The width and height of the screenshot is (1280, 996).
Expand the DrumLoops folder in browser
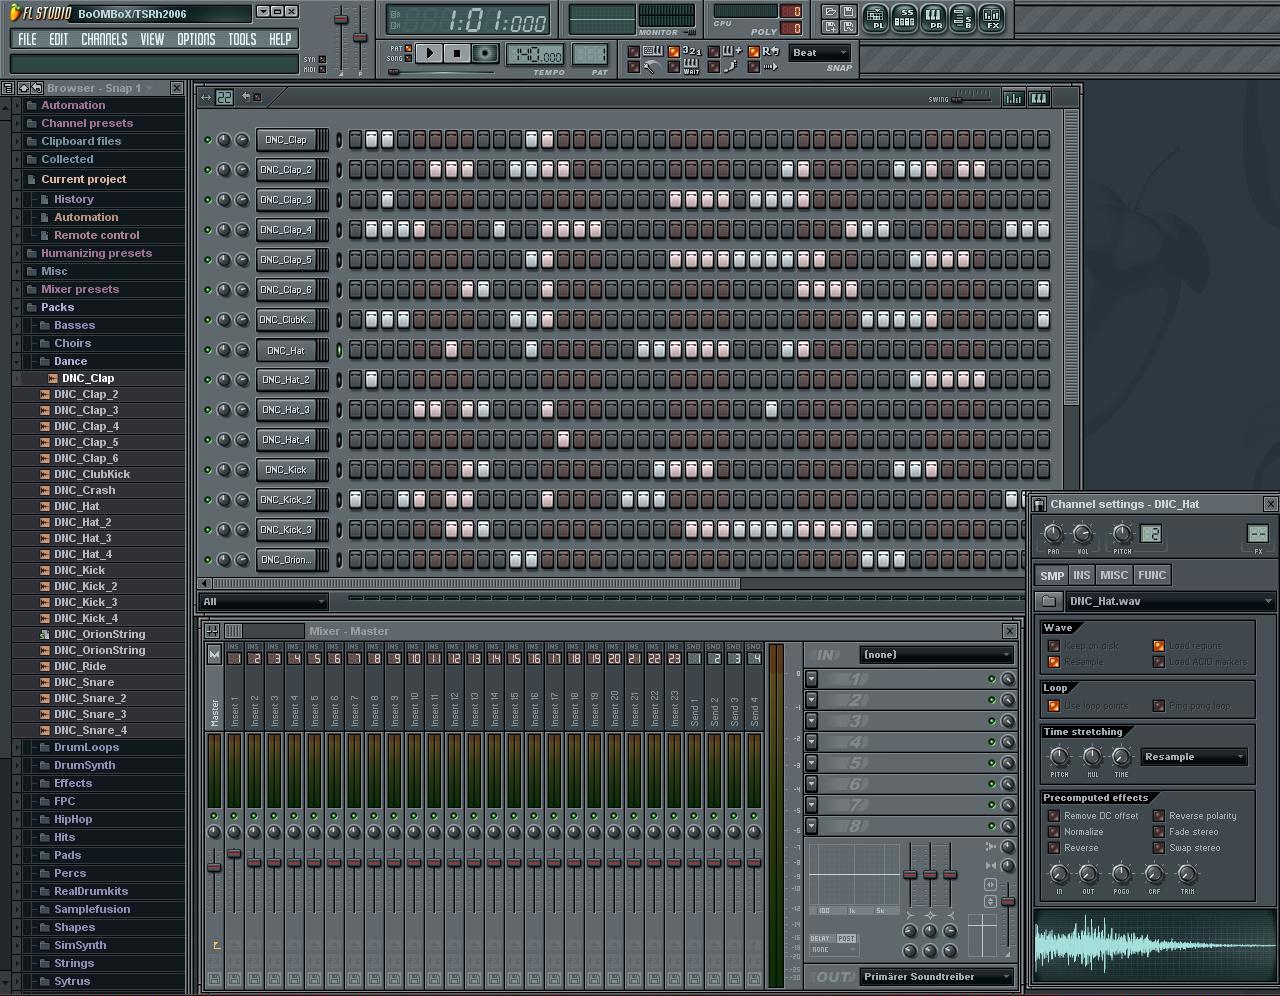point(86,747)
